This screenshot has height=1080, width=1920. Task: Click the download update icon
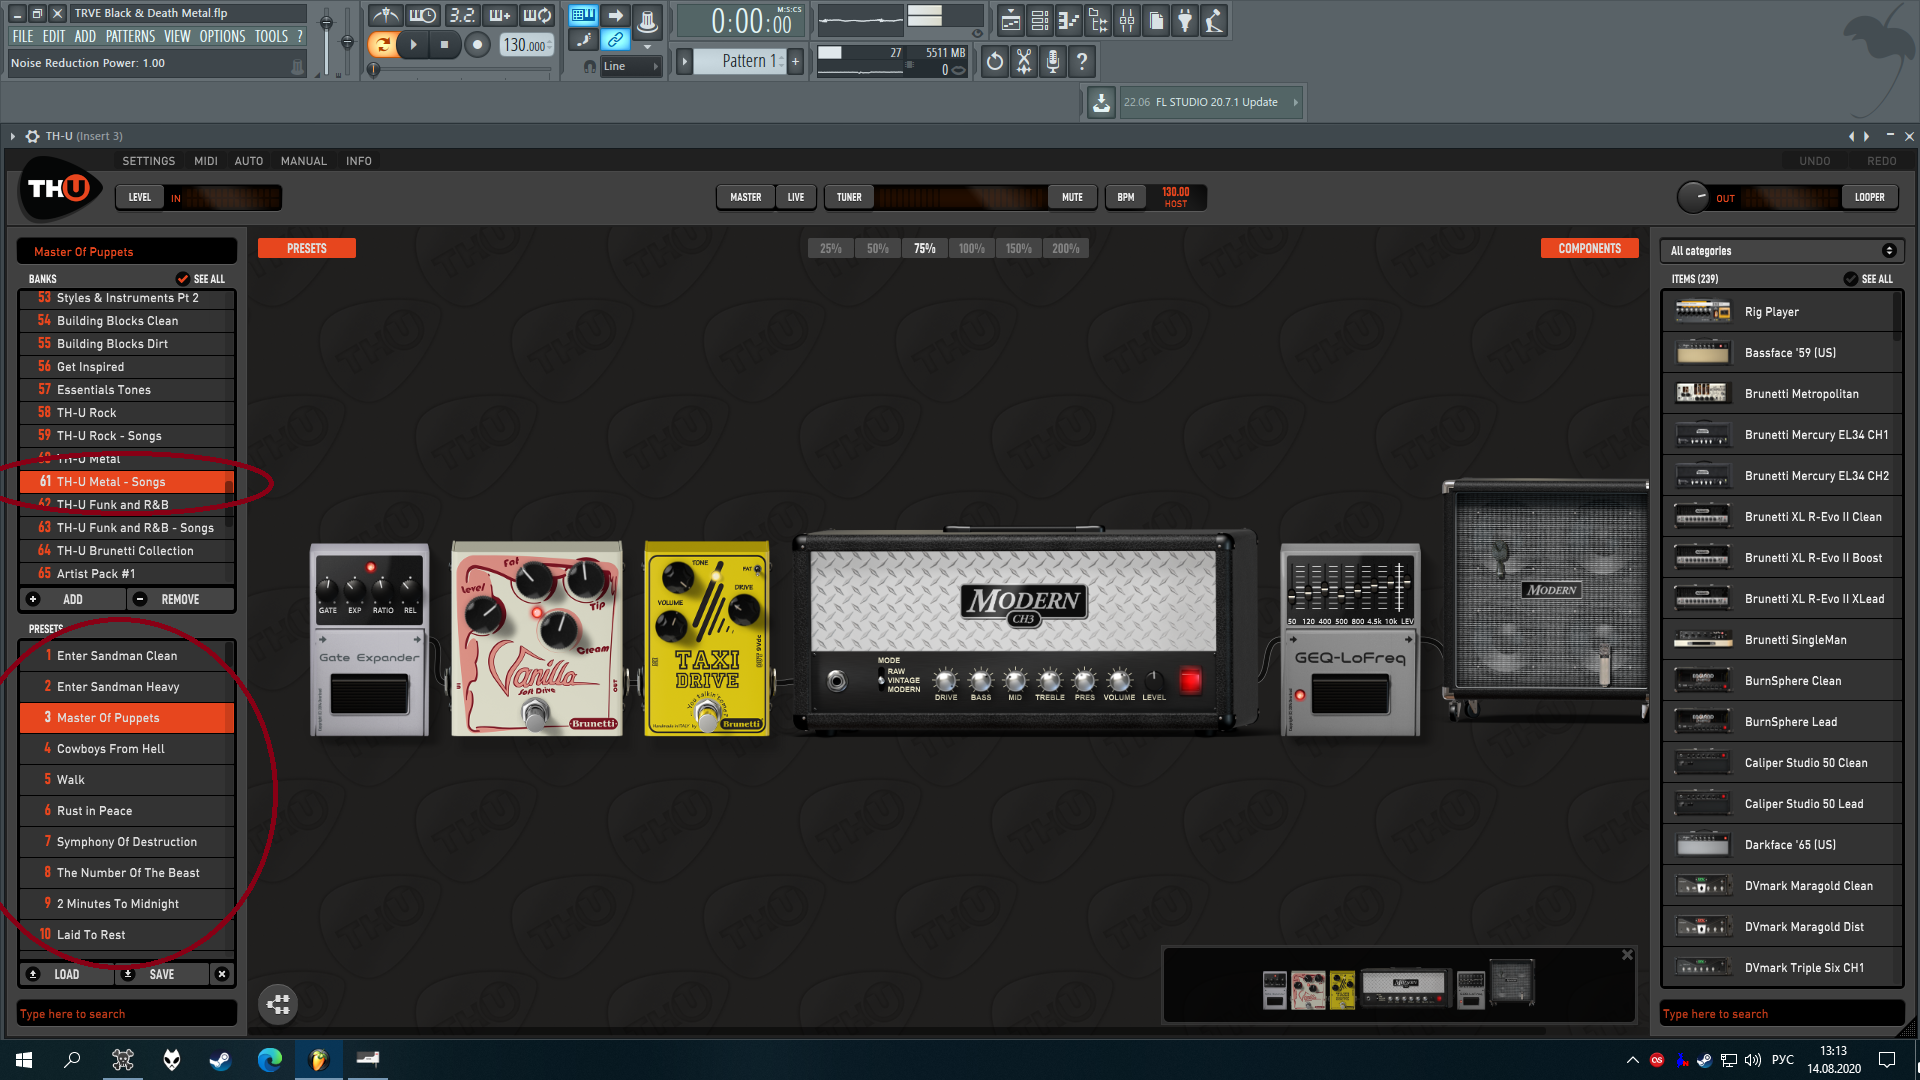pyautogui.click(x=1101, y=102)
